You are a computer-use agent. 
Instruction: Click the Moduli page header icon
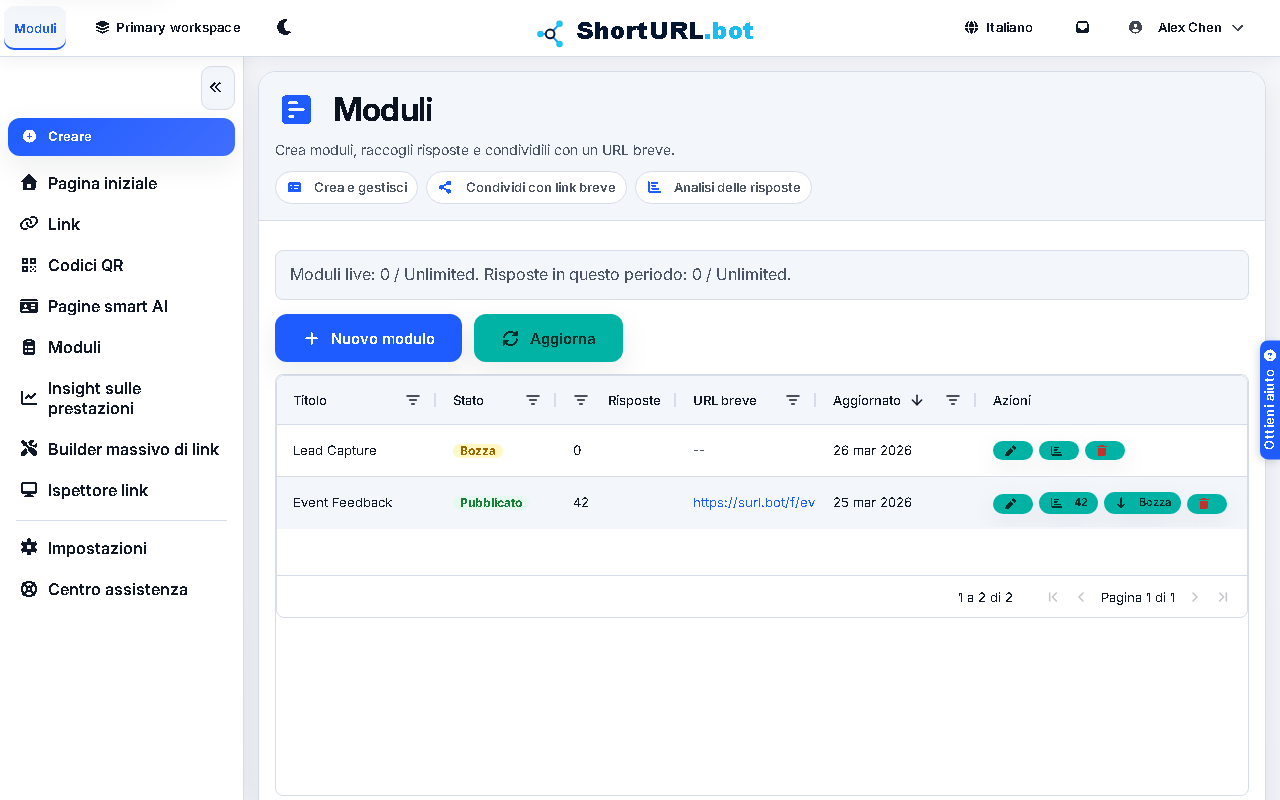coord(297,109)
